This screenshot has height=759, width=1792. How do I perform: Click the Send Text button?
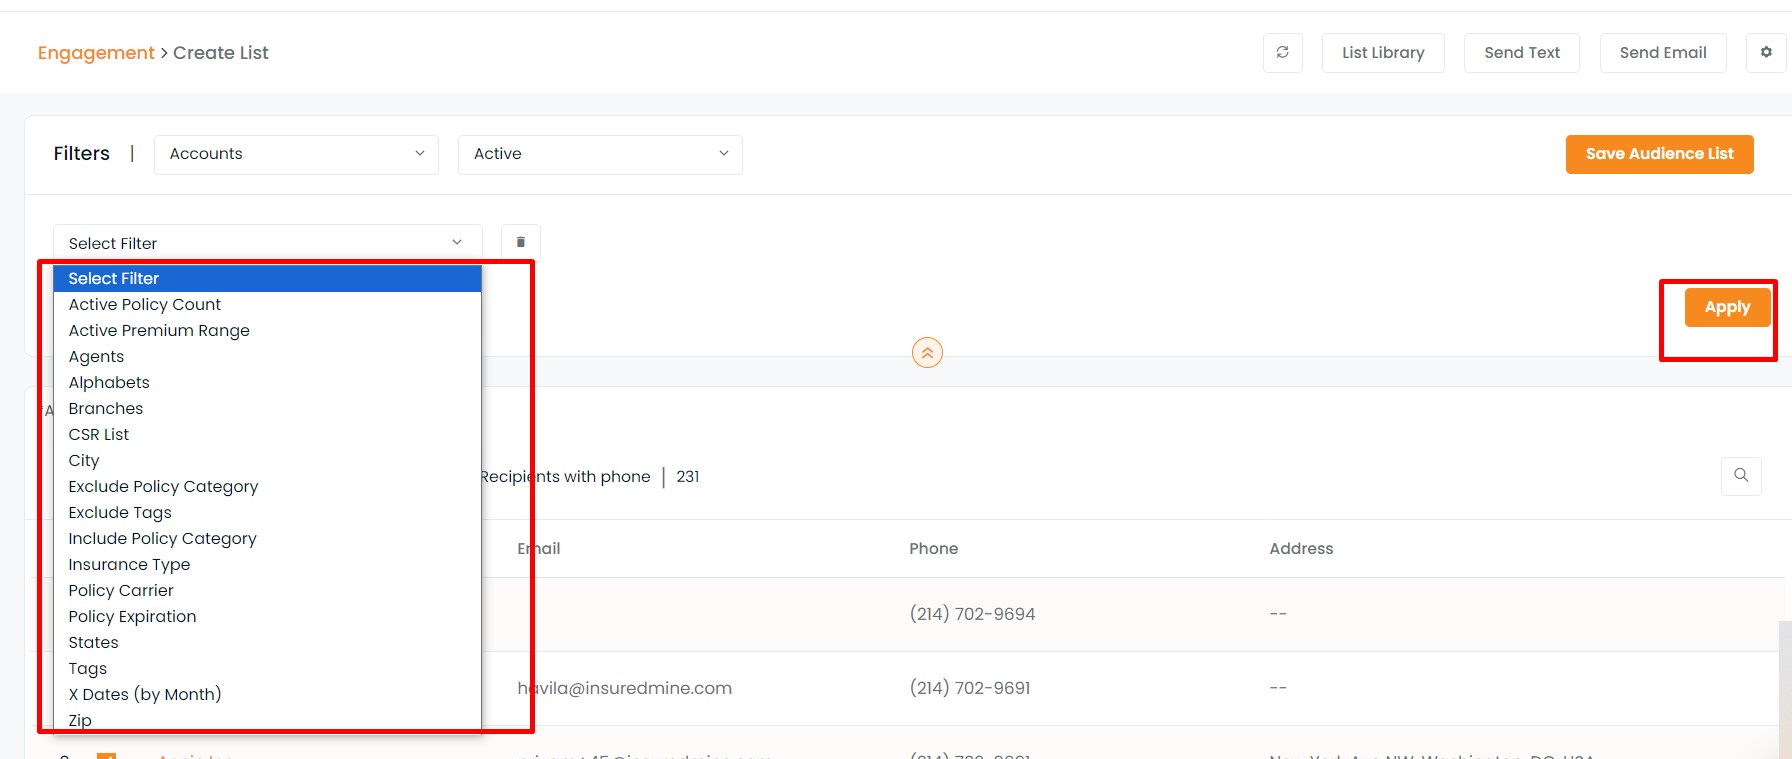(1522, 53)
